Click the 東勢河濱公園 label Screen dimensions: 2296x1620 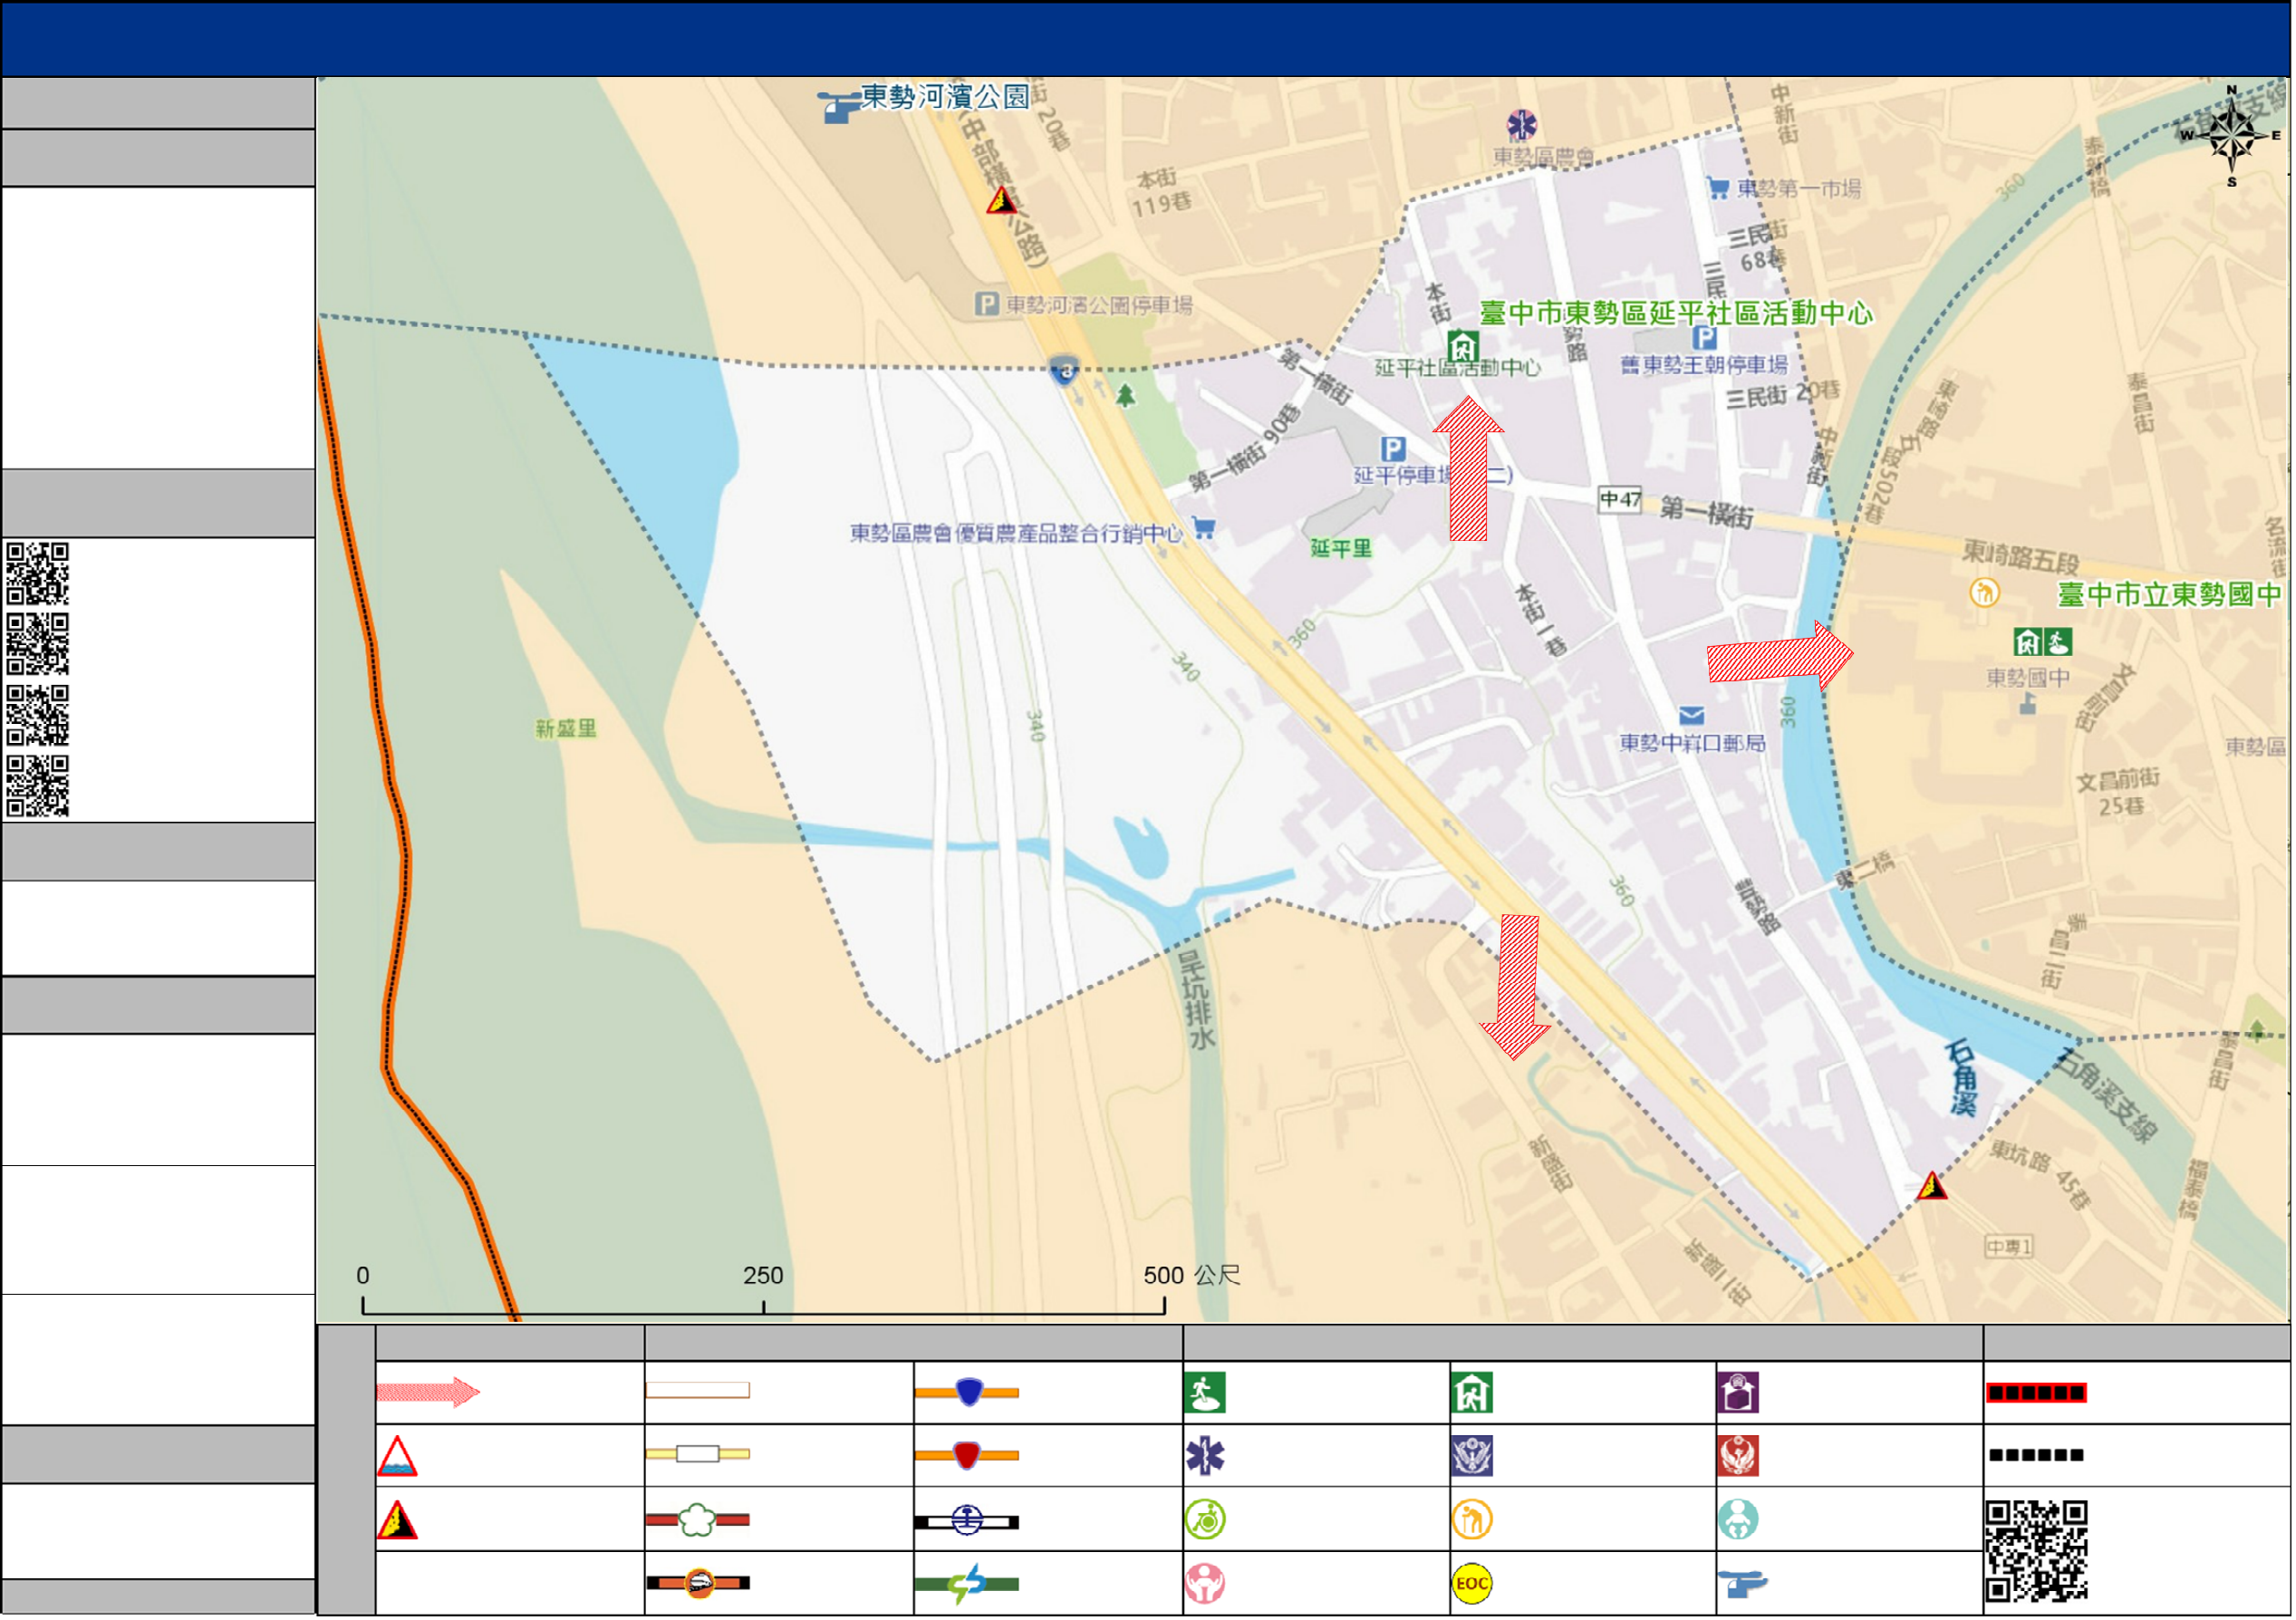[x=946, y=97]
